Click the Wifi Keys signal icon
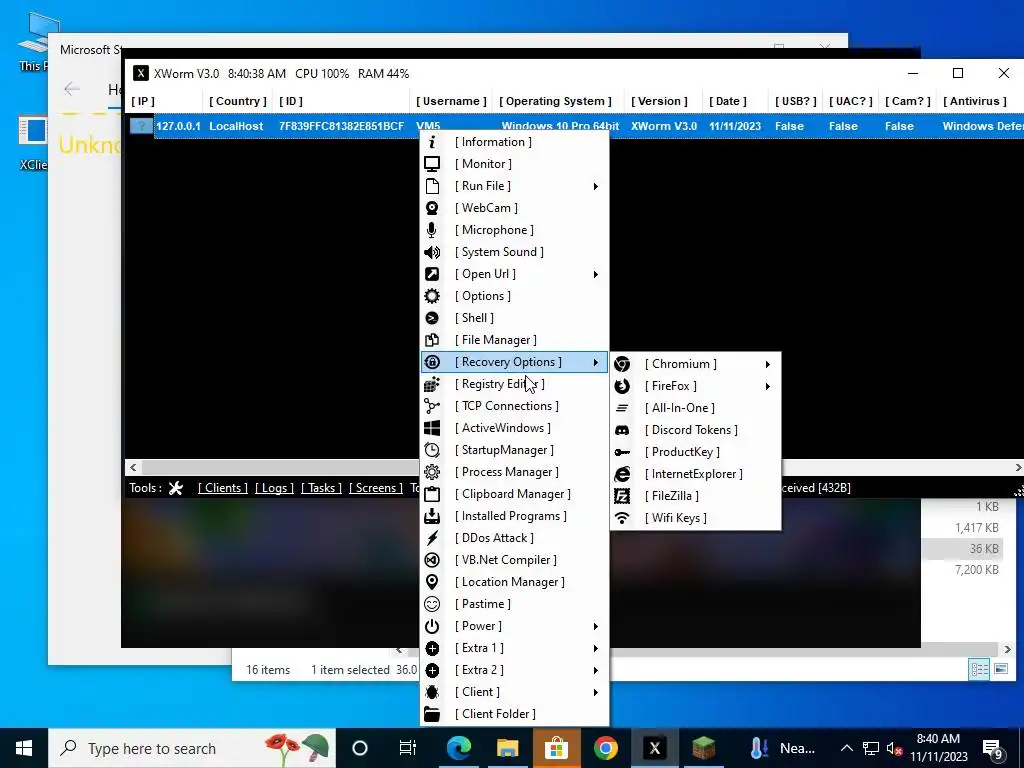The width and height of the screenshot is (1024, 768). pos(622,518)
